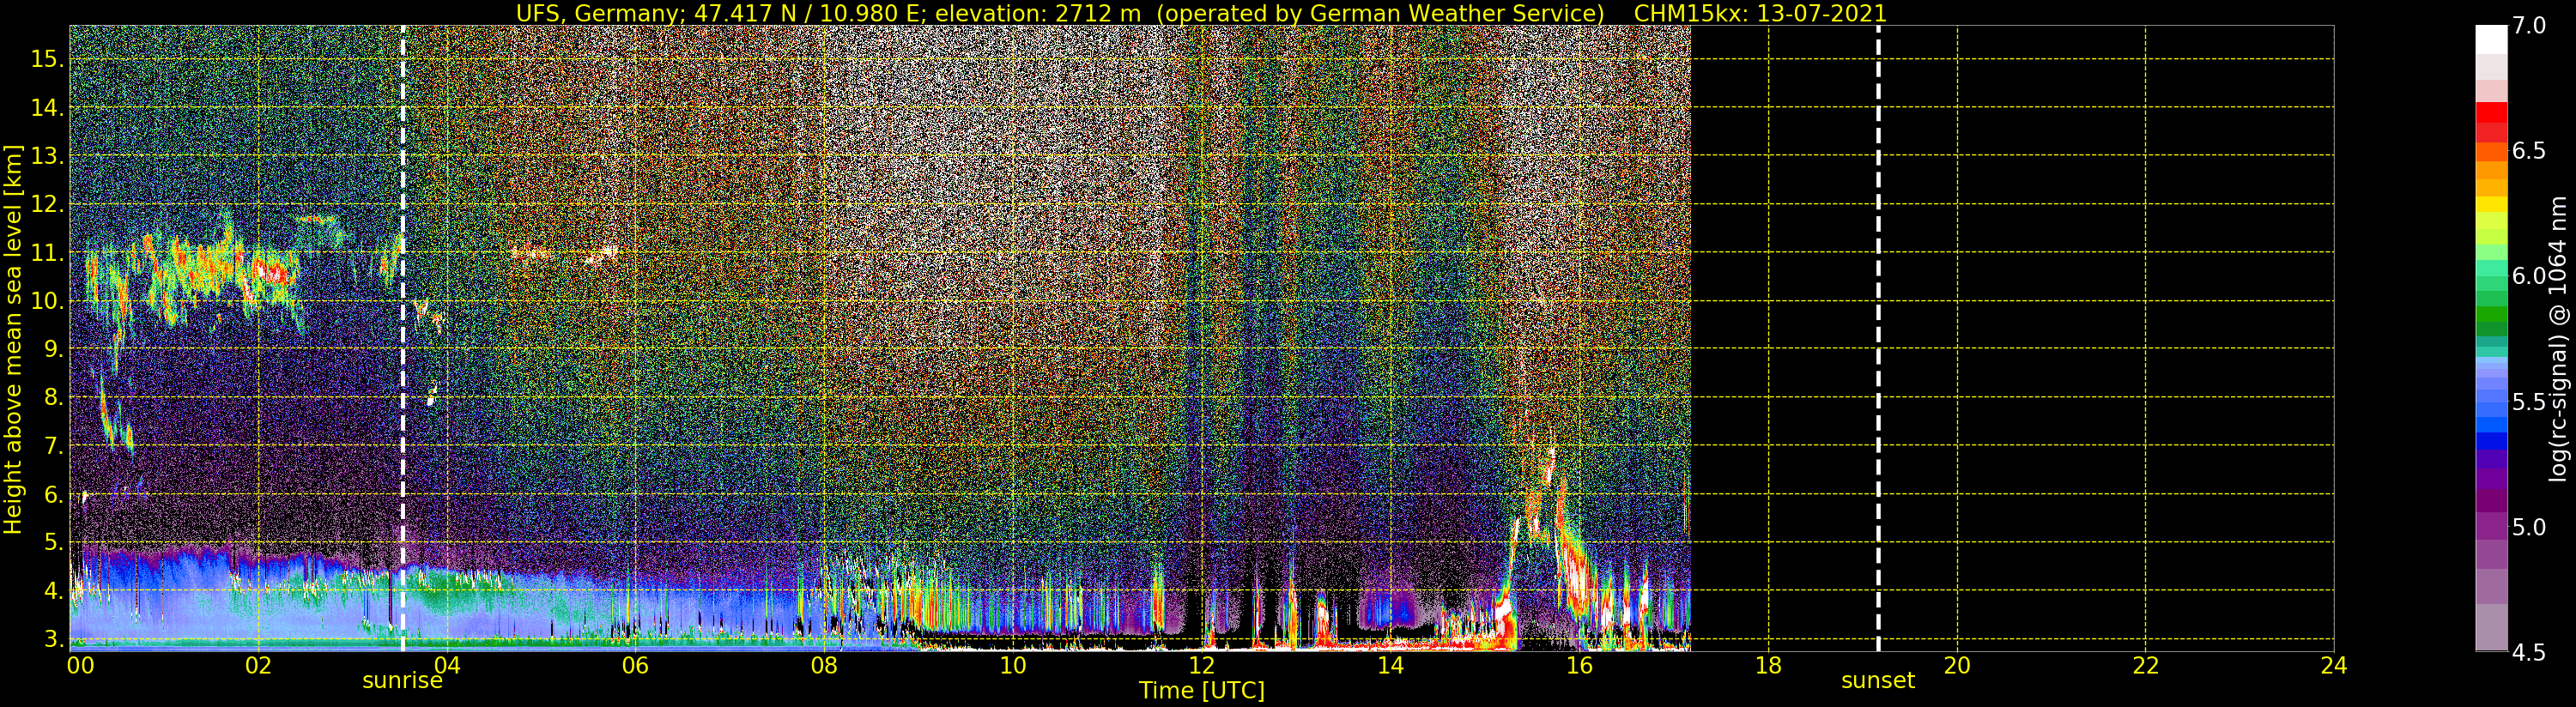The image size is (2576, 707).
Task: Click the height axis tick '4.'
Action: 53,590
